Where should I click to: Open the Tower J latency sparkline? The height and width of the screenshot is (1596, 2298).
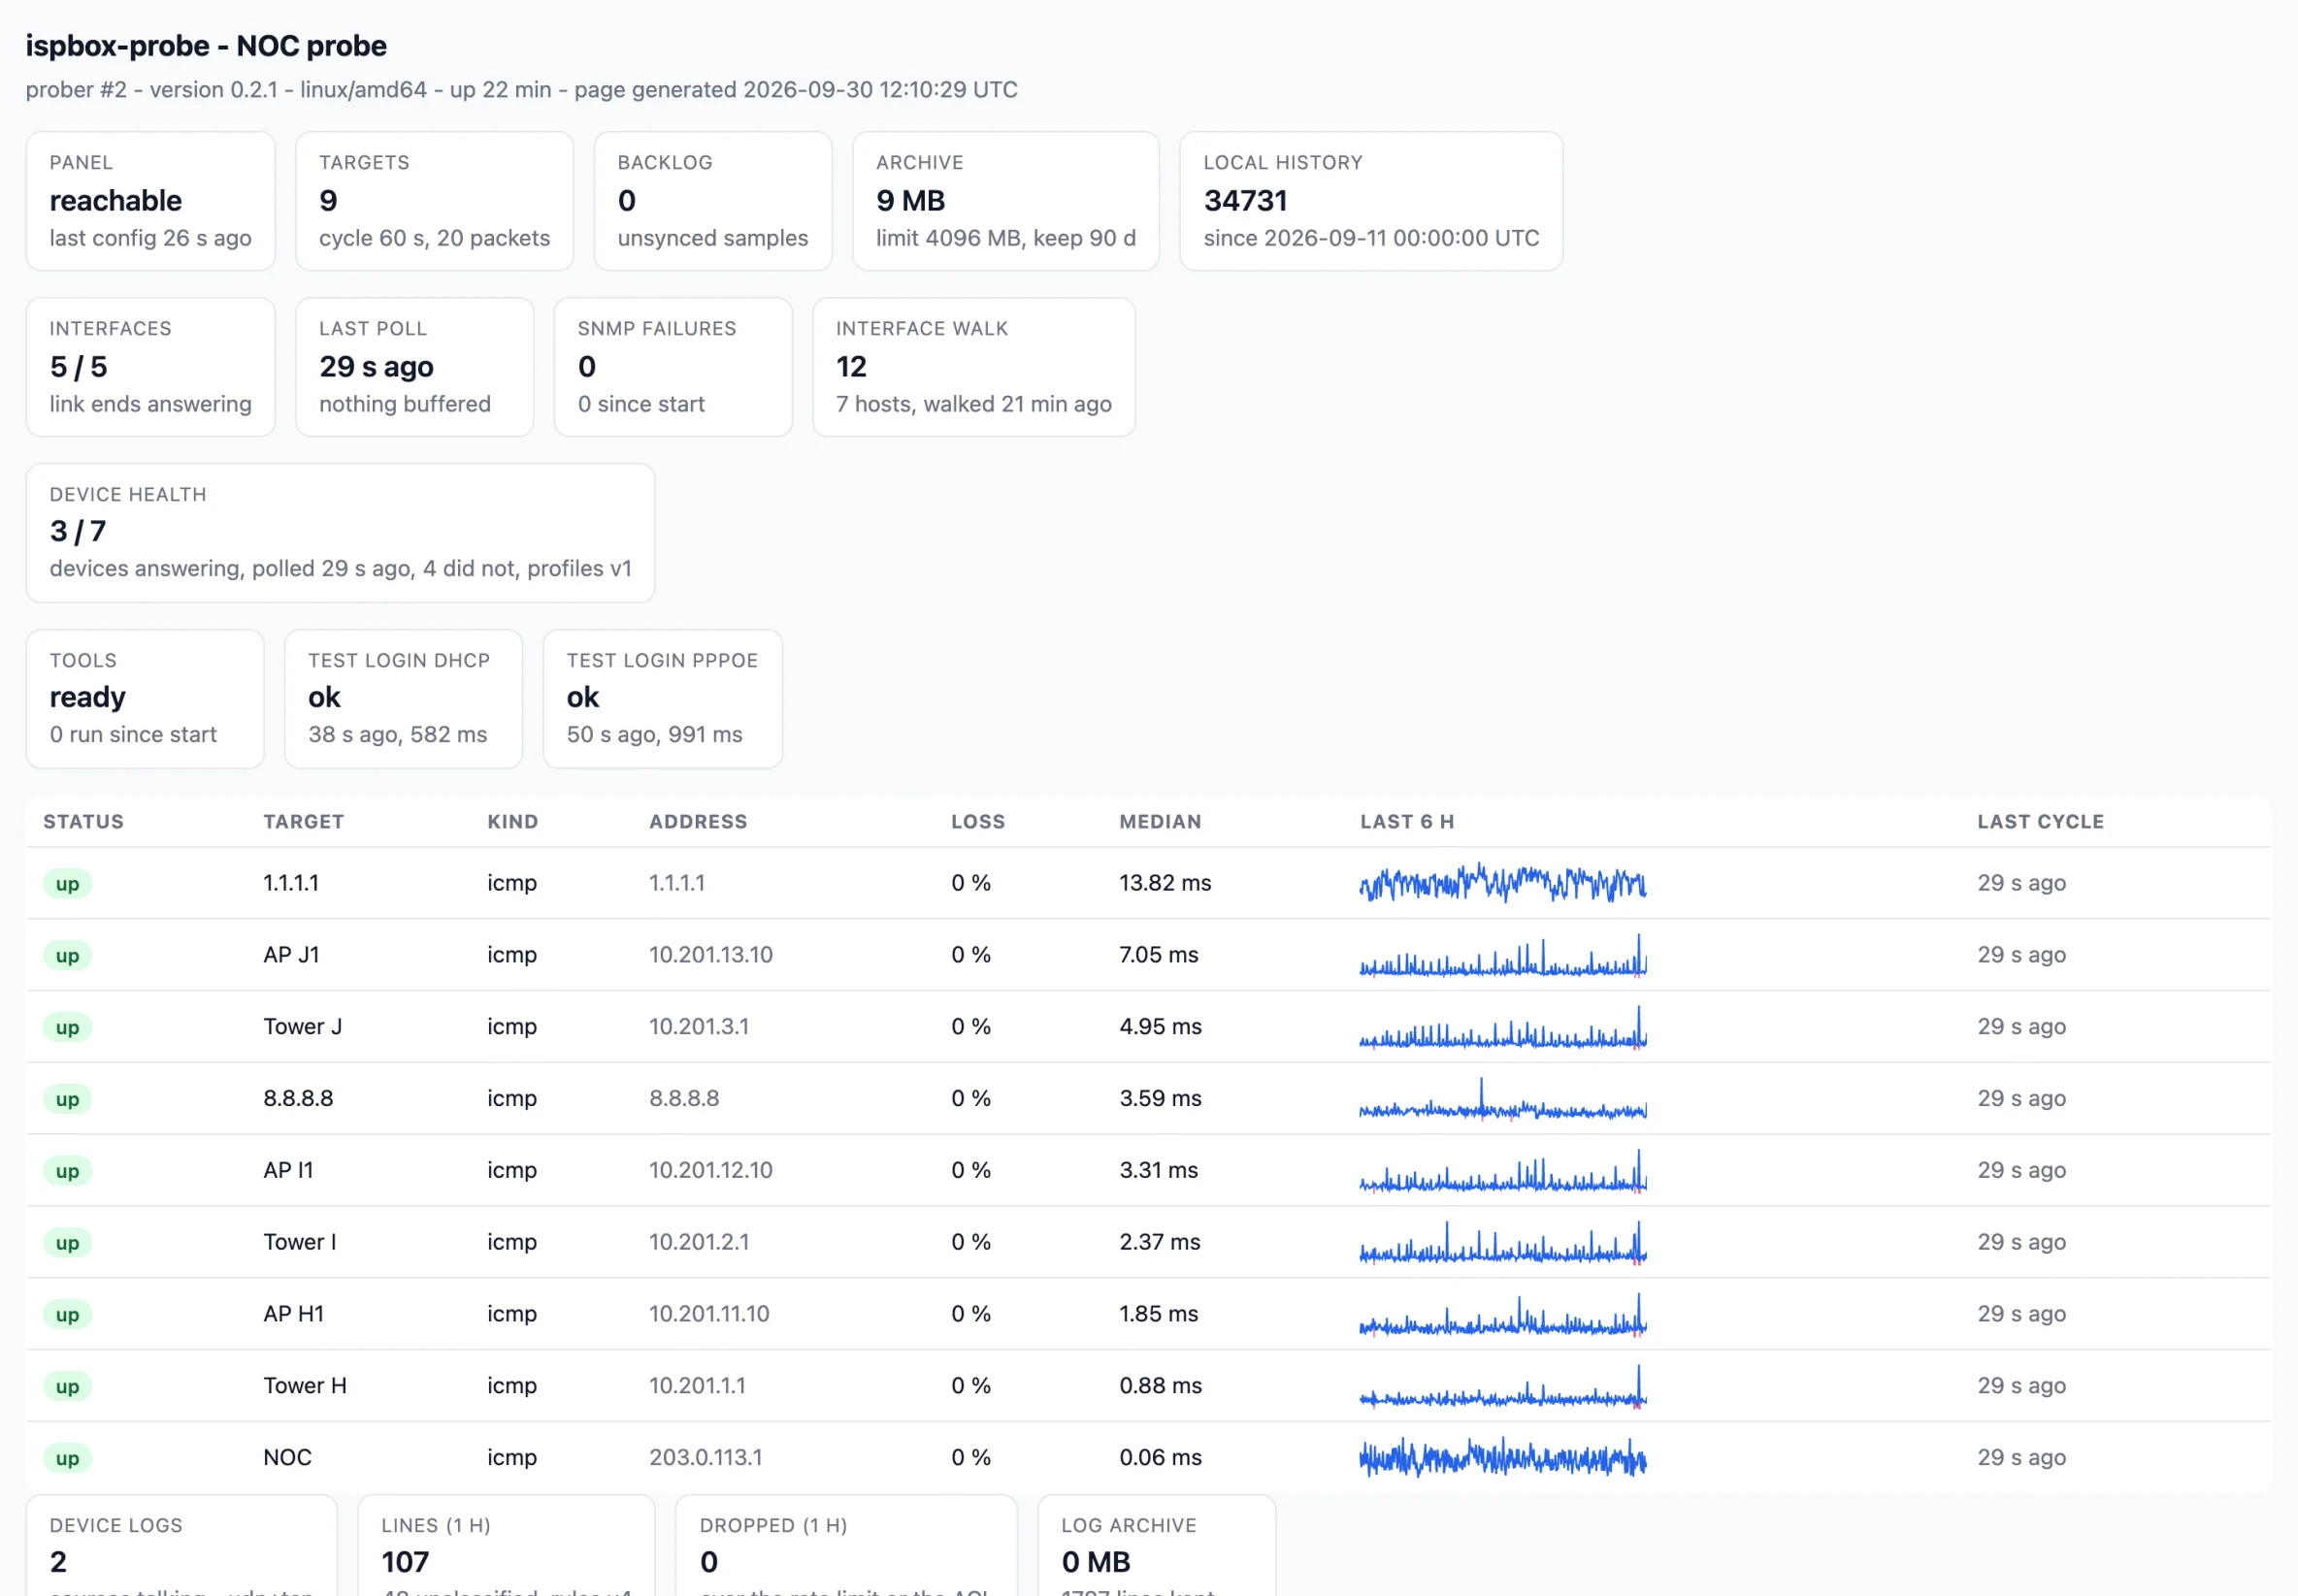1503,1027
